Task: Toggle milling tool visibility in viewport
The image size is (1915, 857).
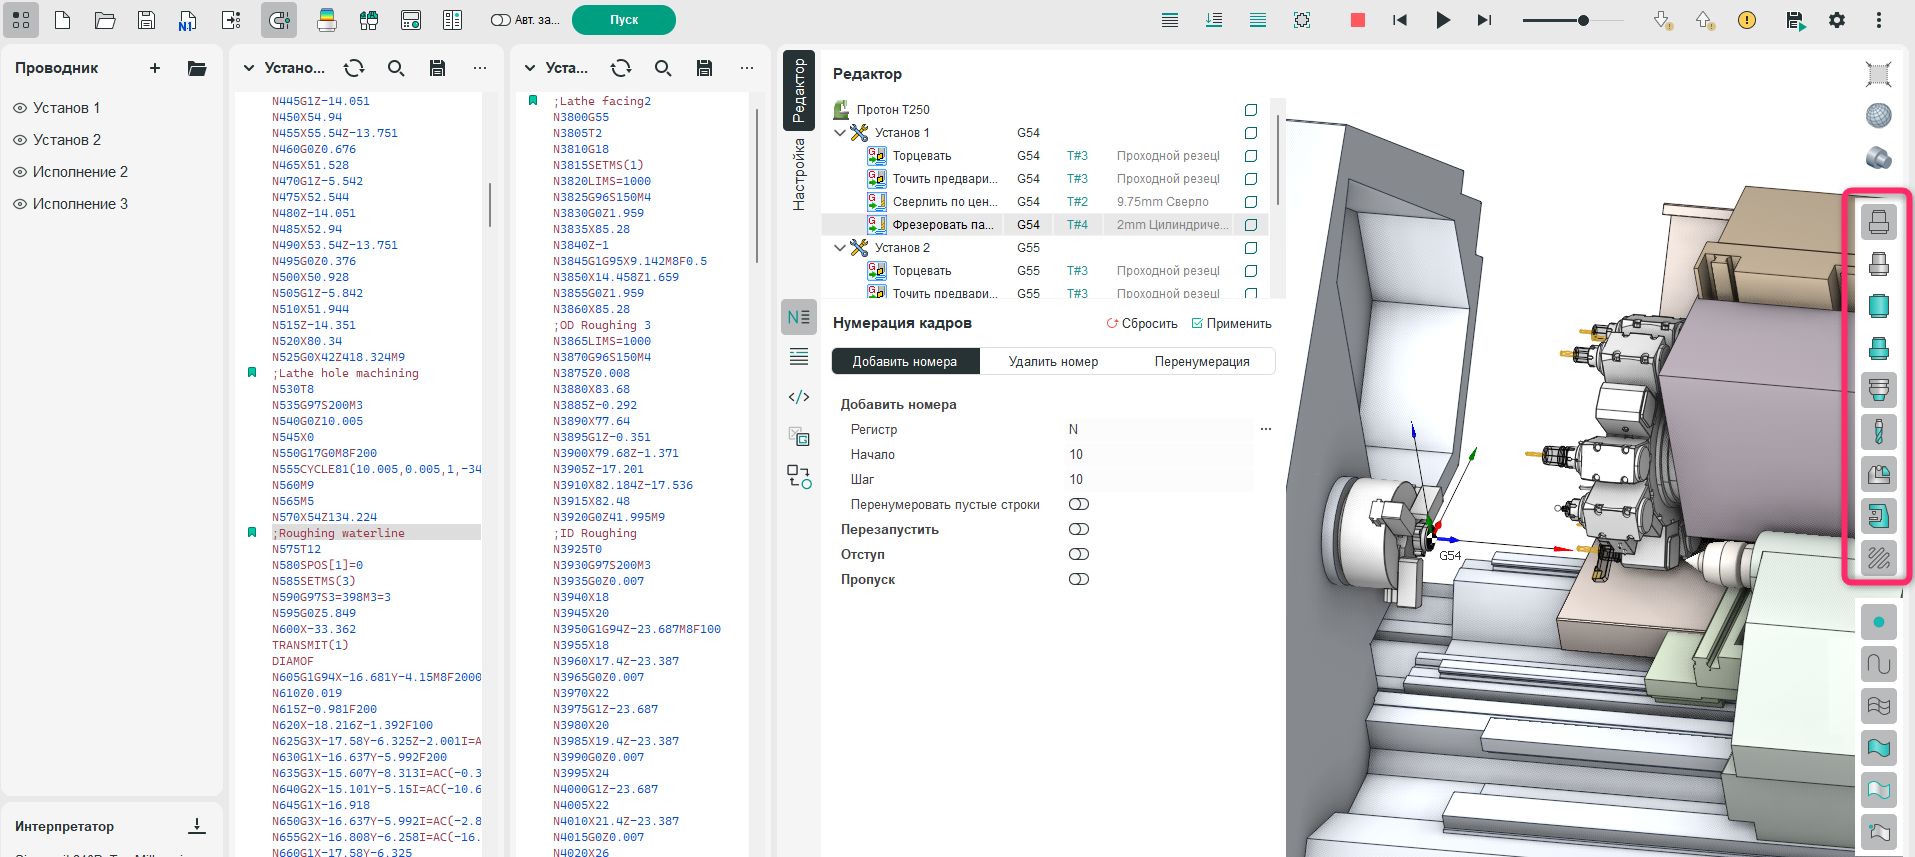Action: [1878, 432]
